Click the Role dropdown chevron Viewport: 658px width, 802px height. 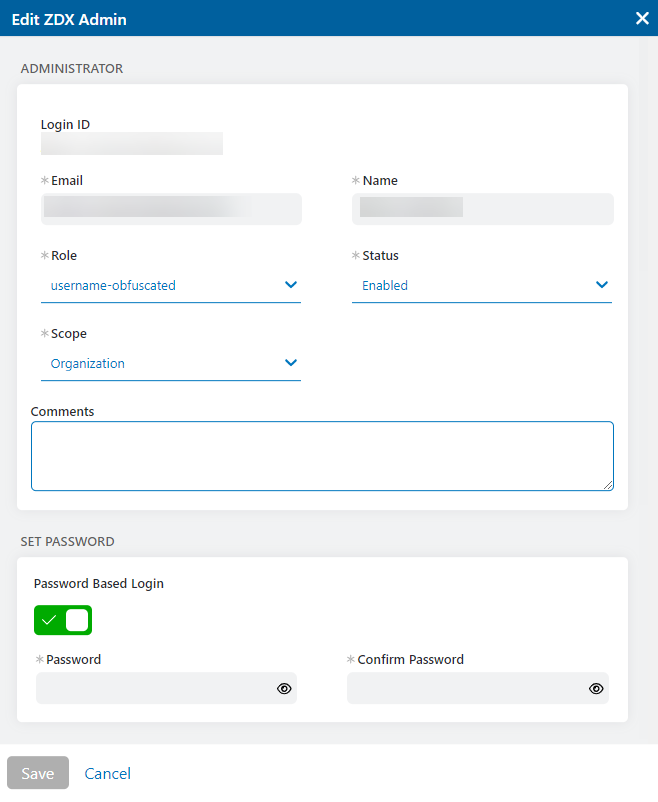coord(291,285)
